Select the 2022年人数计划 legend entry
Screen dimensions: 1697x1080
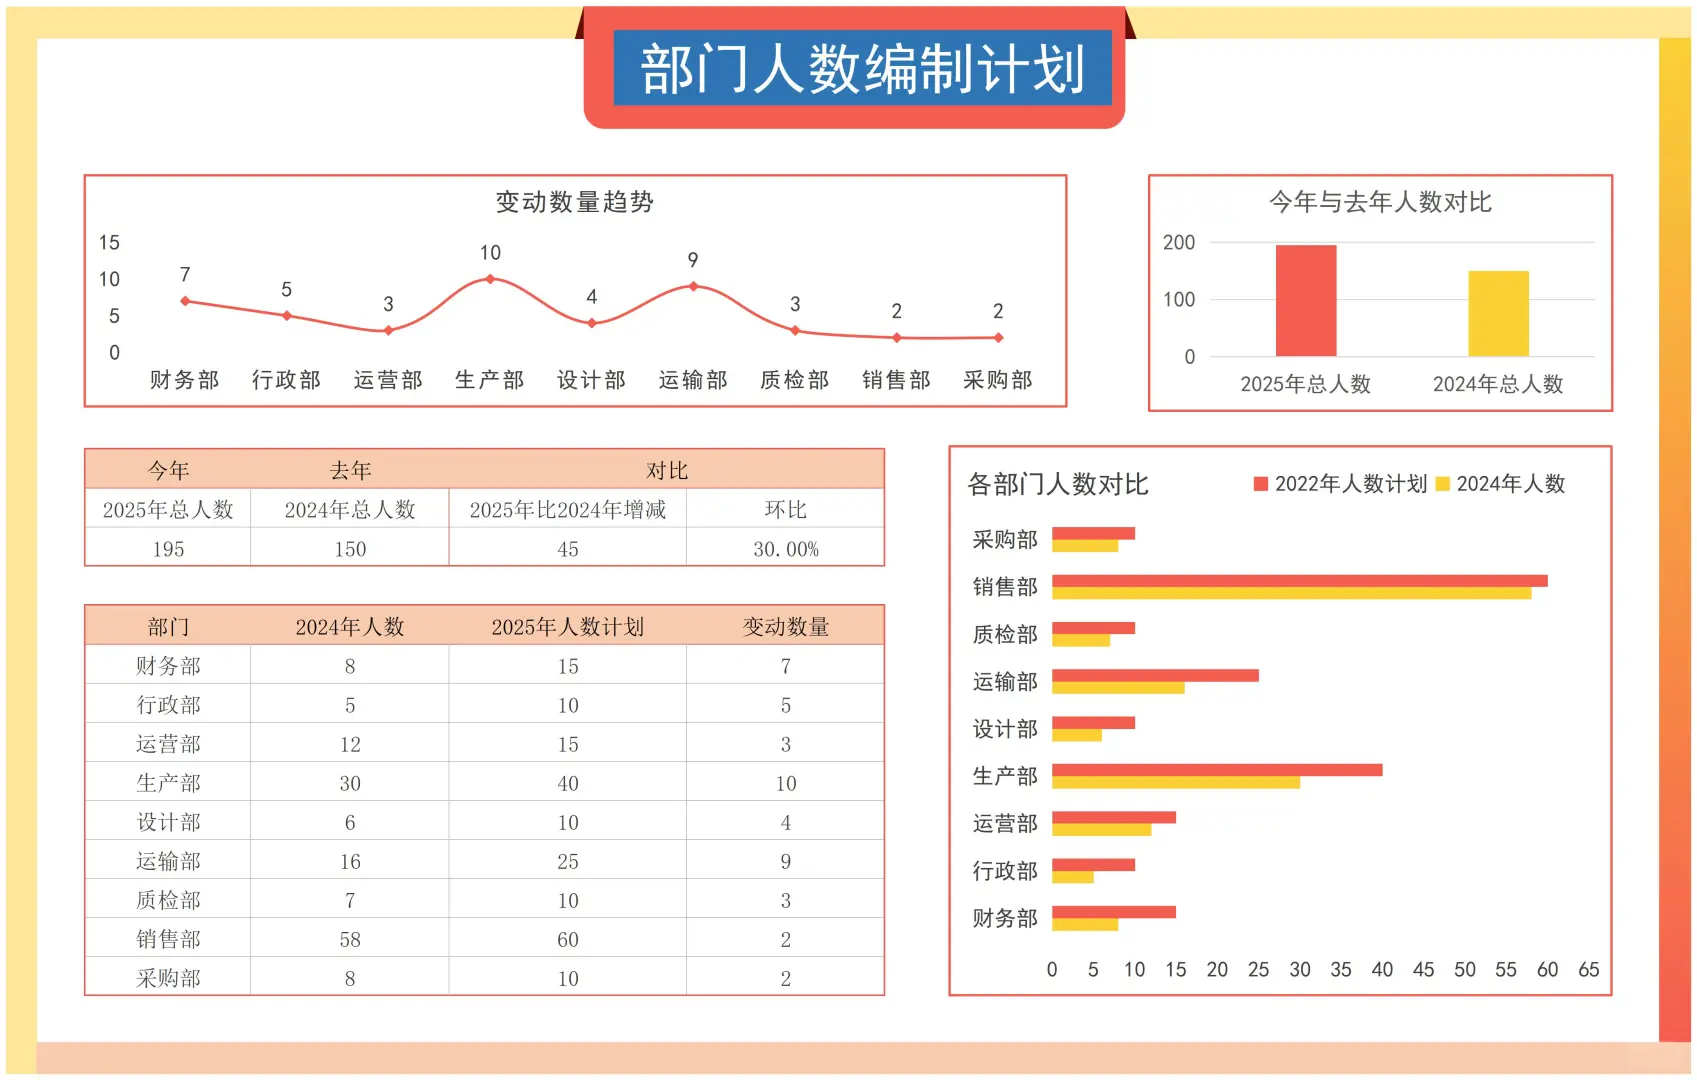[1349, 484]
